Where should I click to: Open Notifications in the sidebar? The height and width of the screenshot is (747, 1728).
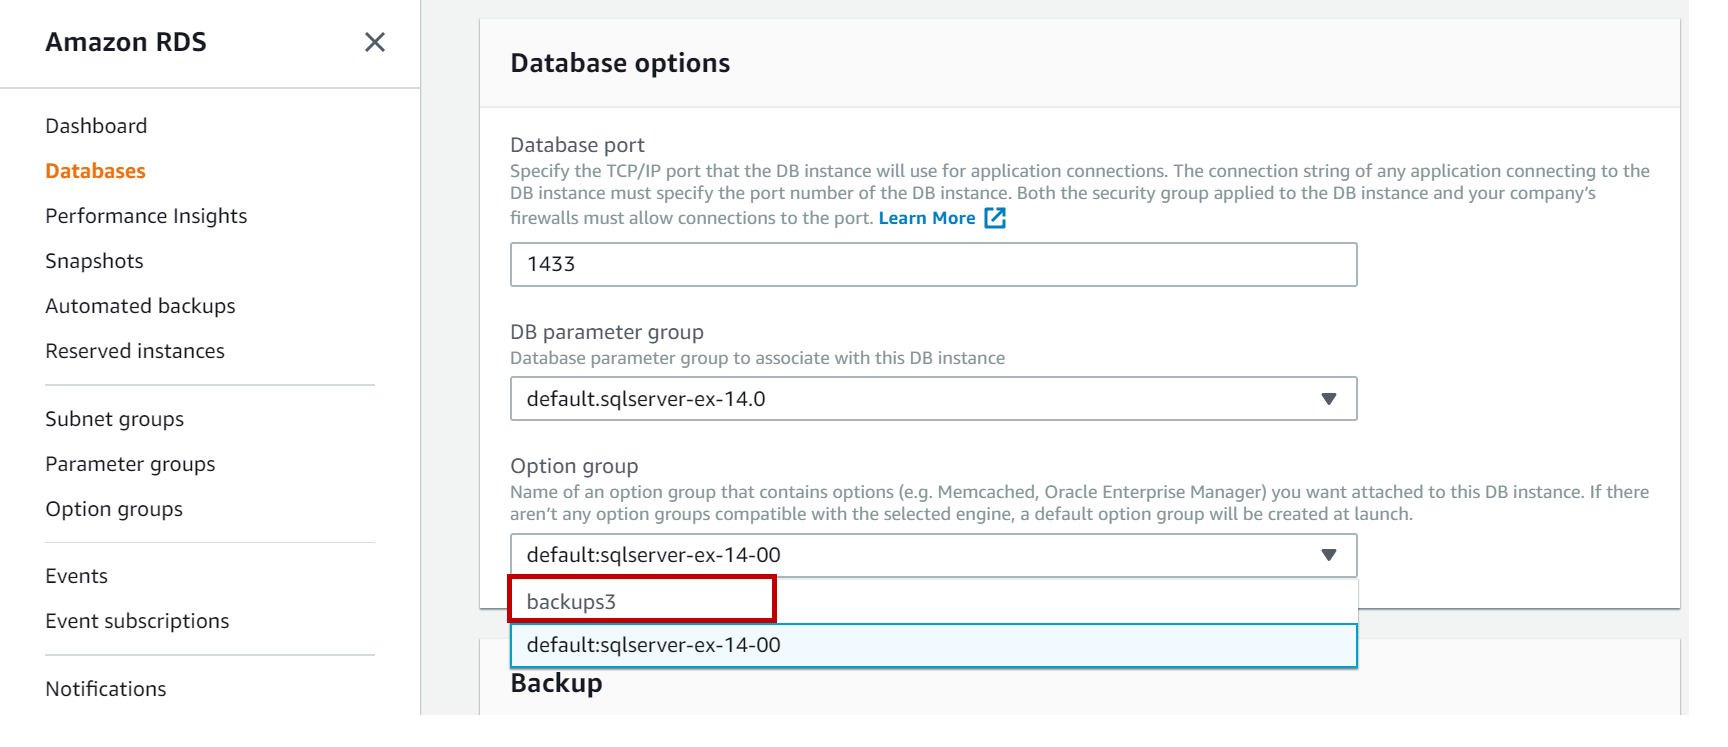point(106,689)
